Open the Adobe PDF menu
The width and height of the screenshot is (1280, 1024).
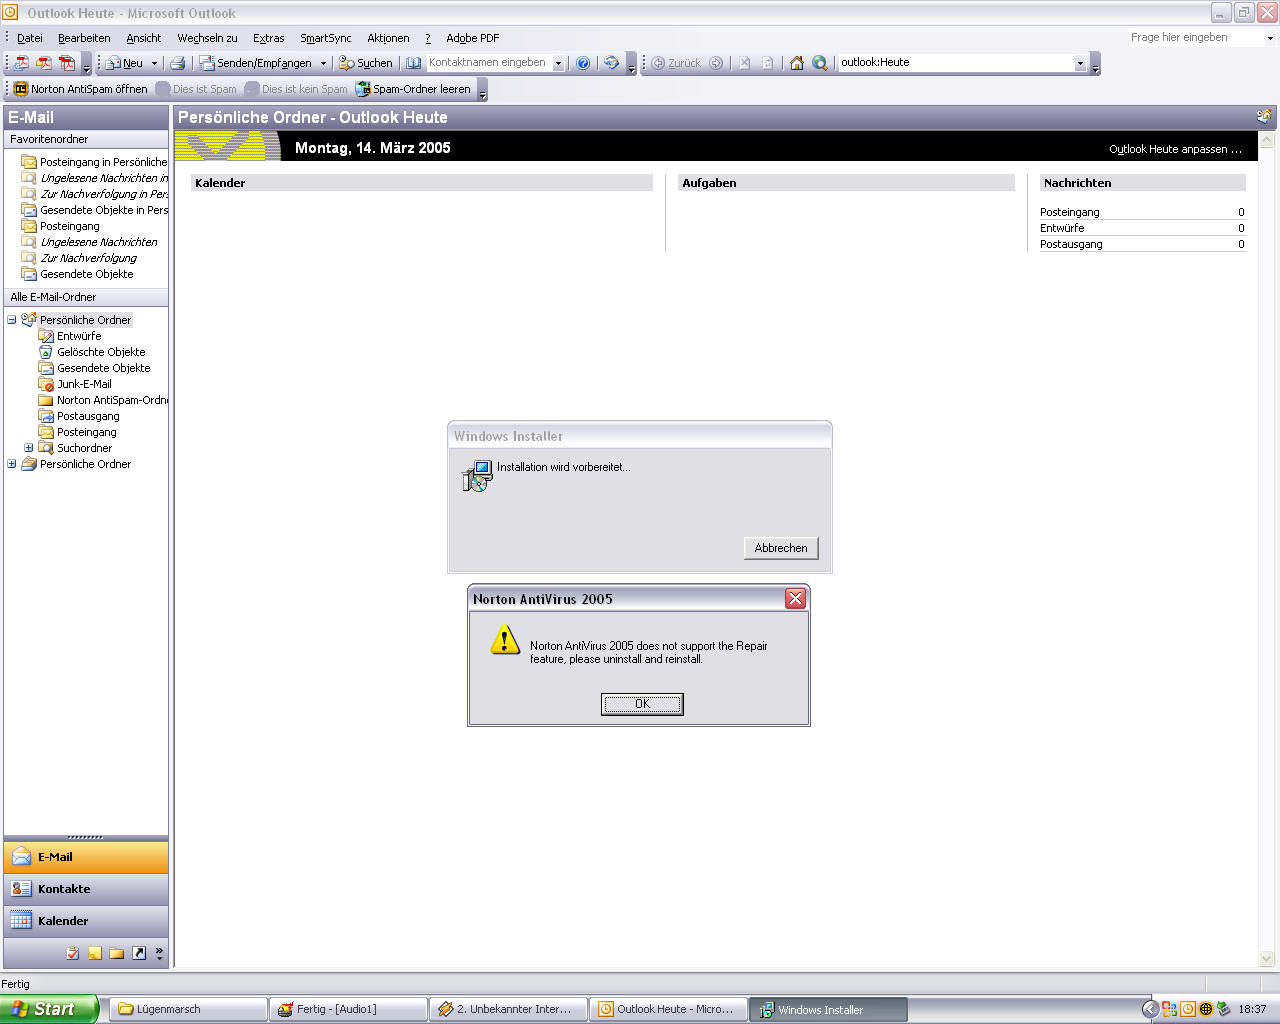pyautogui.click(x=473, y=38)
